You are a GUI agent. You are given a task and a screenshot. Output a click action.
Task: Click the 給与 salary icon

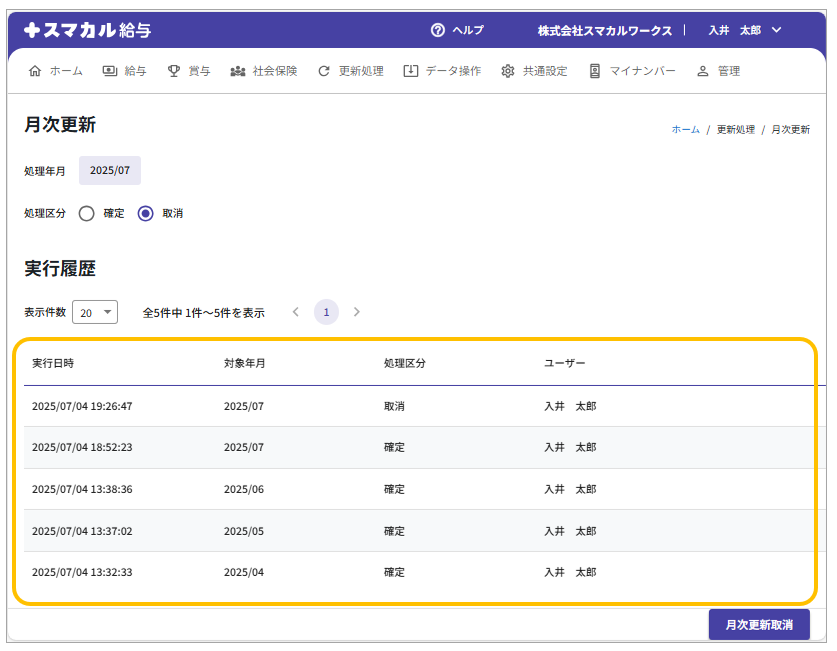(x=108, y=71)
